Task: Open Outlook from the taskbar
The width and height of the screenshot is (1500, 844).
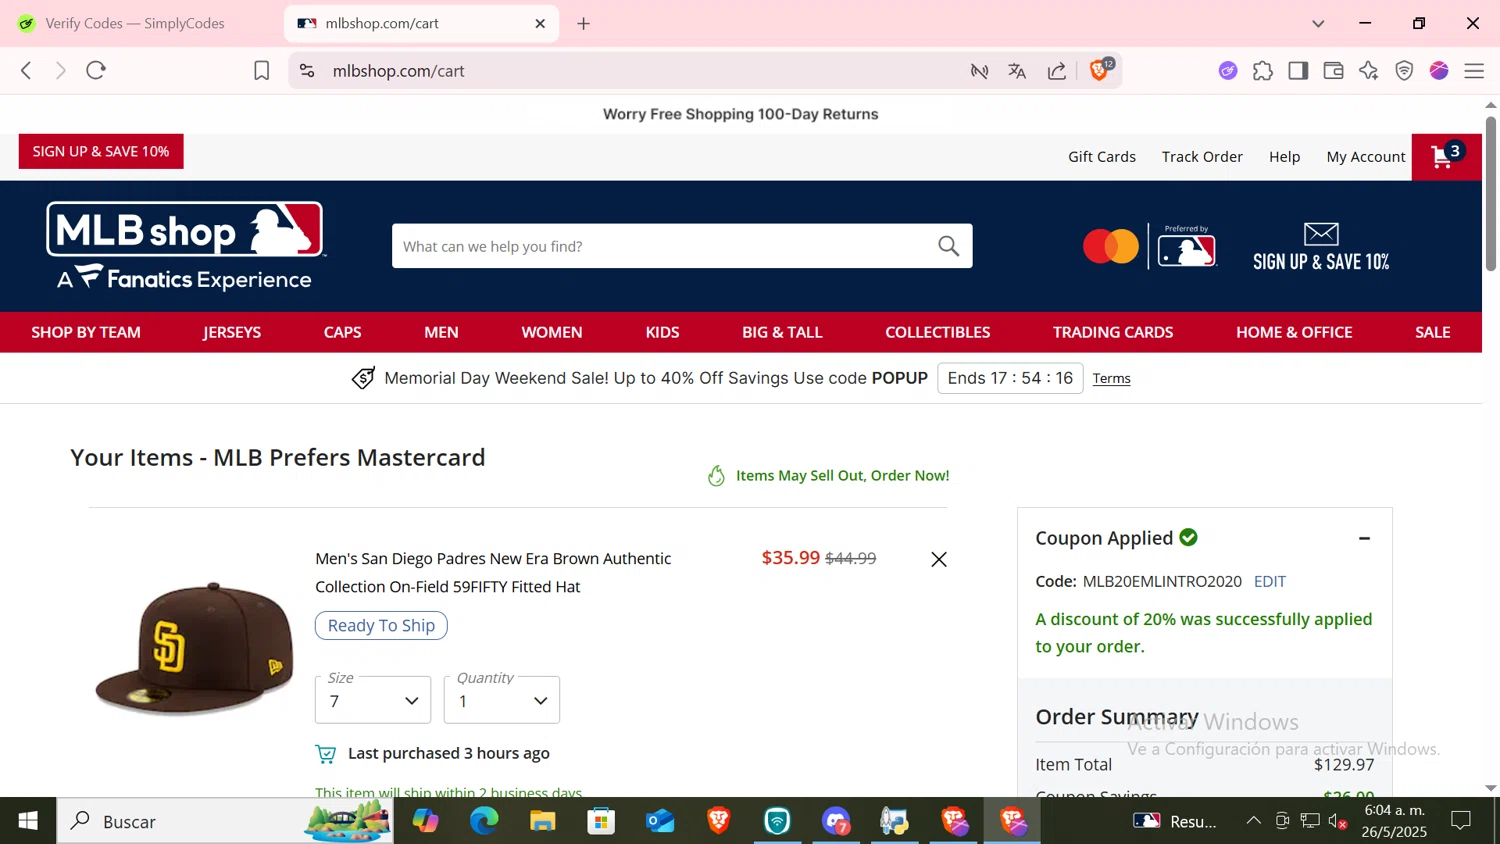Action: pyautogui.click(x=660, y=821)
